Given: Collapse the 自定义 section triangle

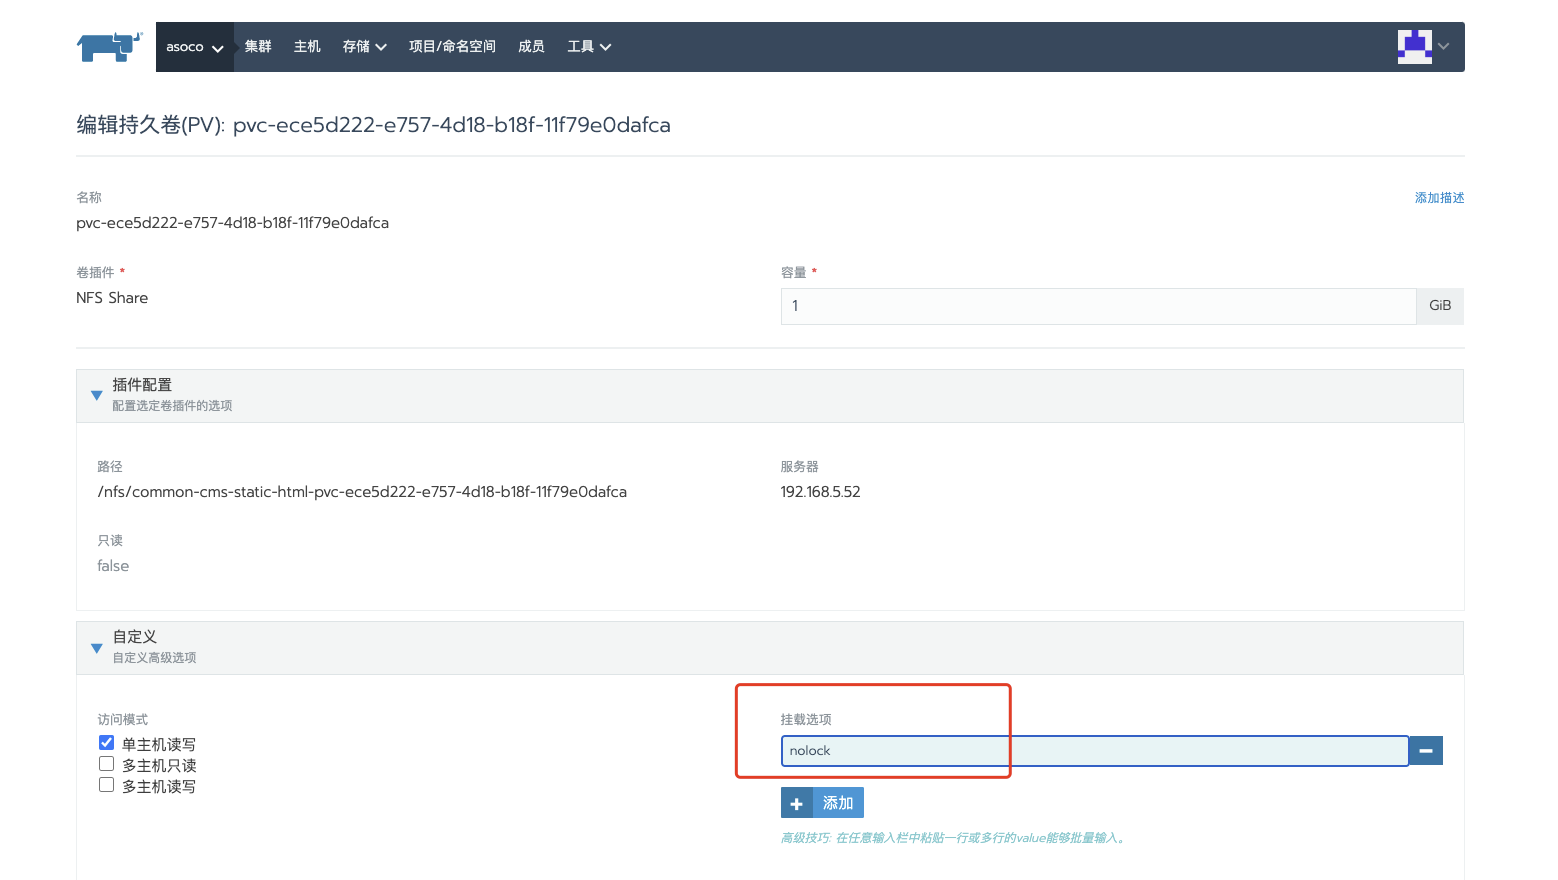Looking at the screenshot, I should tap(97, 648).
